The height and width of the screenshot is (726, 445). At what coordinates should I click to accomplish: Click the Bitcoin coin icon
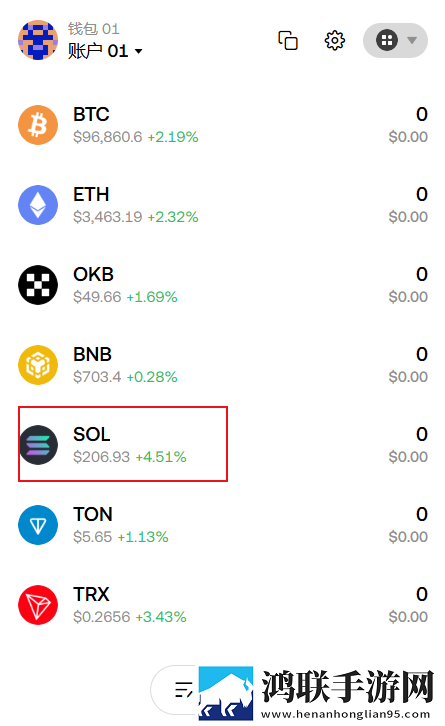click(38, 125)
